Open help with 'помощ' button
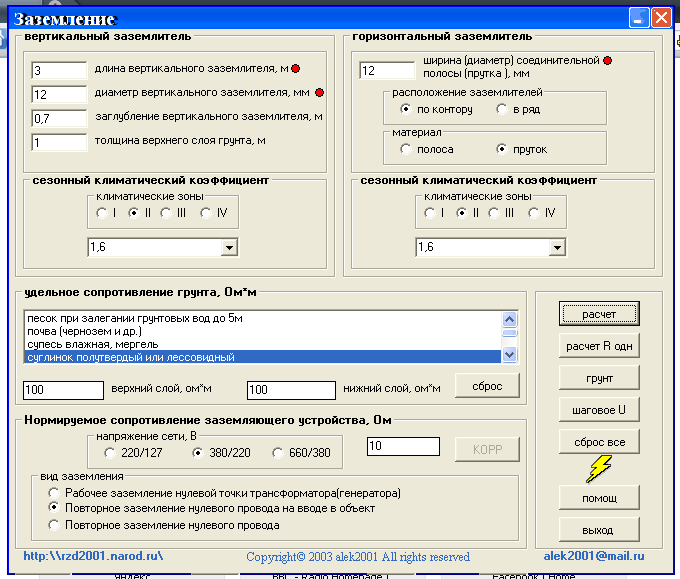The height and width of the screenshot is (579, 680). 599,498
